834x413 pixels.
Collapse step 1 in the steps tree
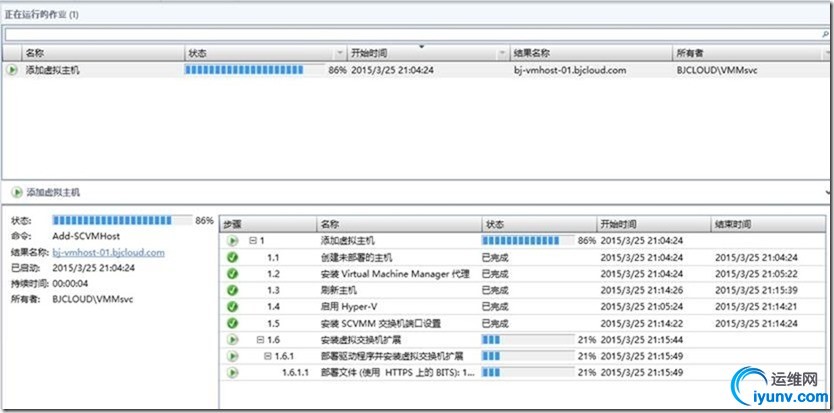click(253, 241)
